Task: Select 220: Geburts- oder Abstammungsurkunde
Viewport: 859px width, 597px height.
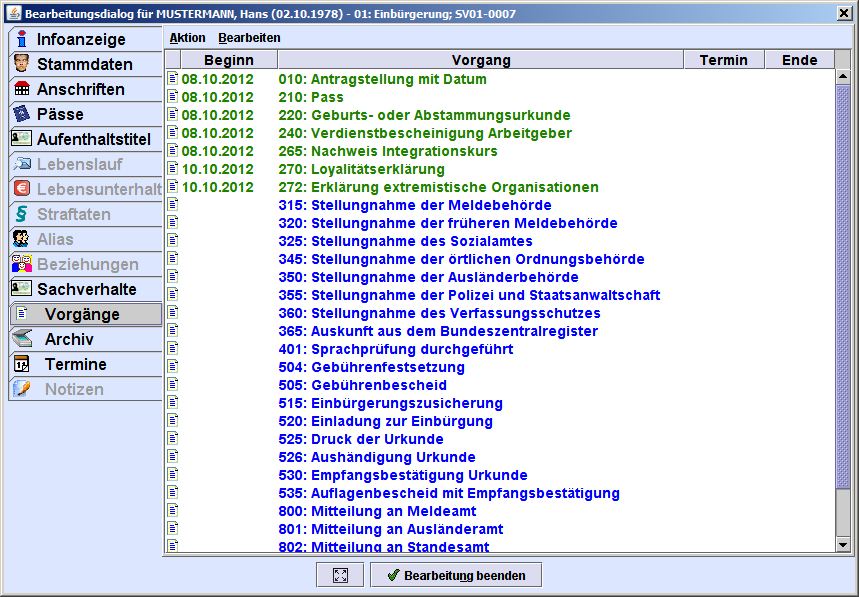Action: coord(424,115)
